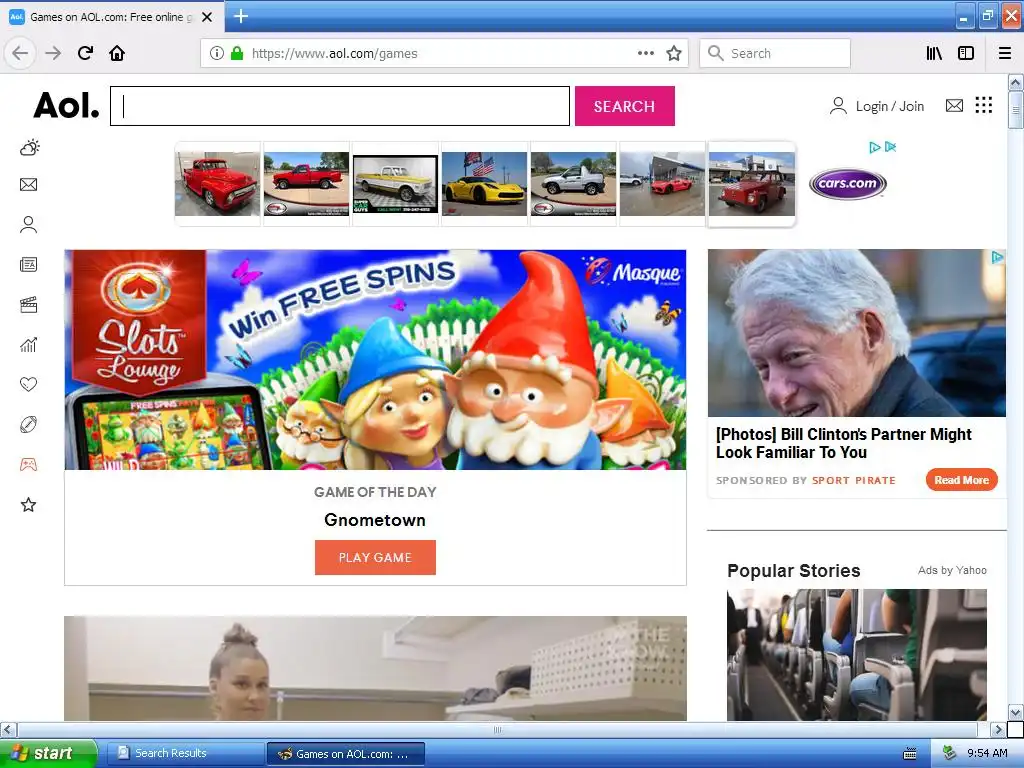Go to the browser Home icon
This screenshot has width=1024, height=768.
(x=117, y=53)
